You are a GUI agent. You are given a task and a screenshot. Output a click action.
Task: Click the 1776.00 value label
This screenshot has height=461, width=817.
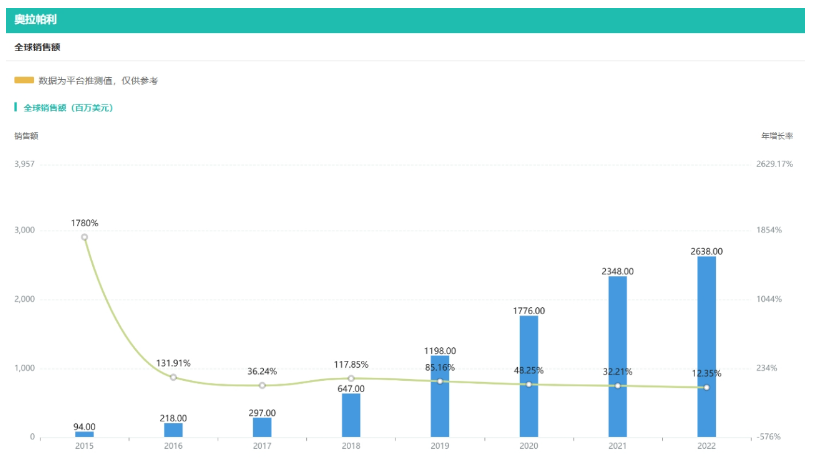point(529,311)
